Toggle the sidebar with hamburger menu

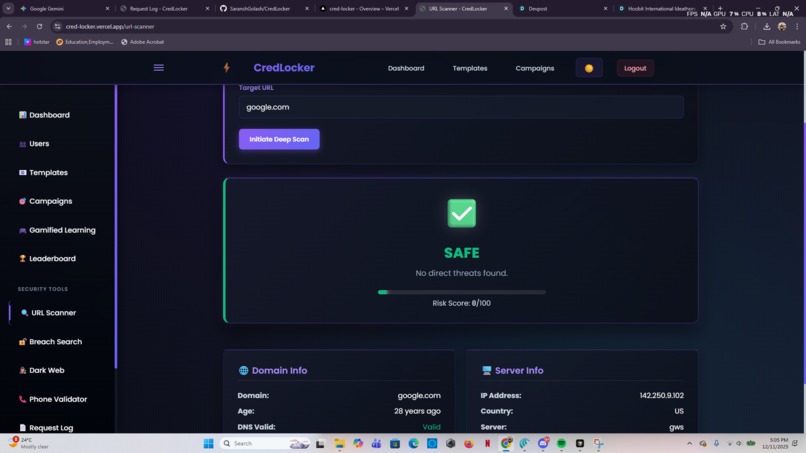(159, 67)
